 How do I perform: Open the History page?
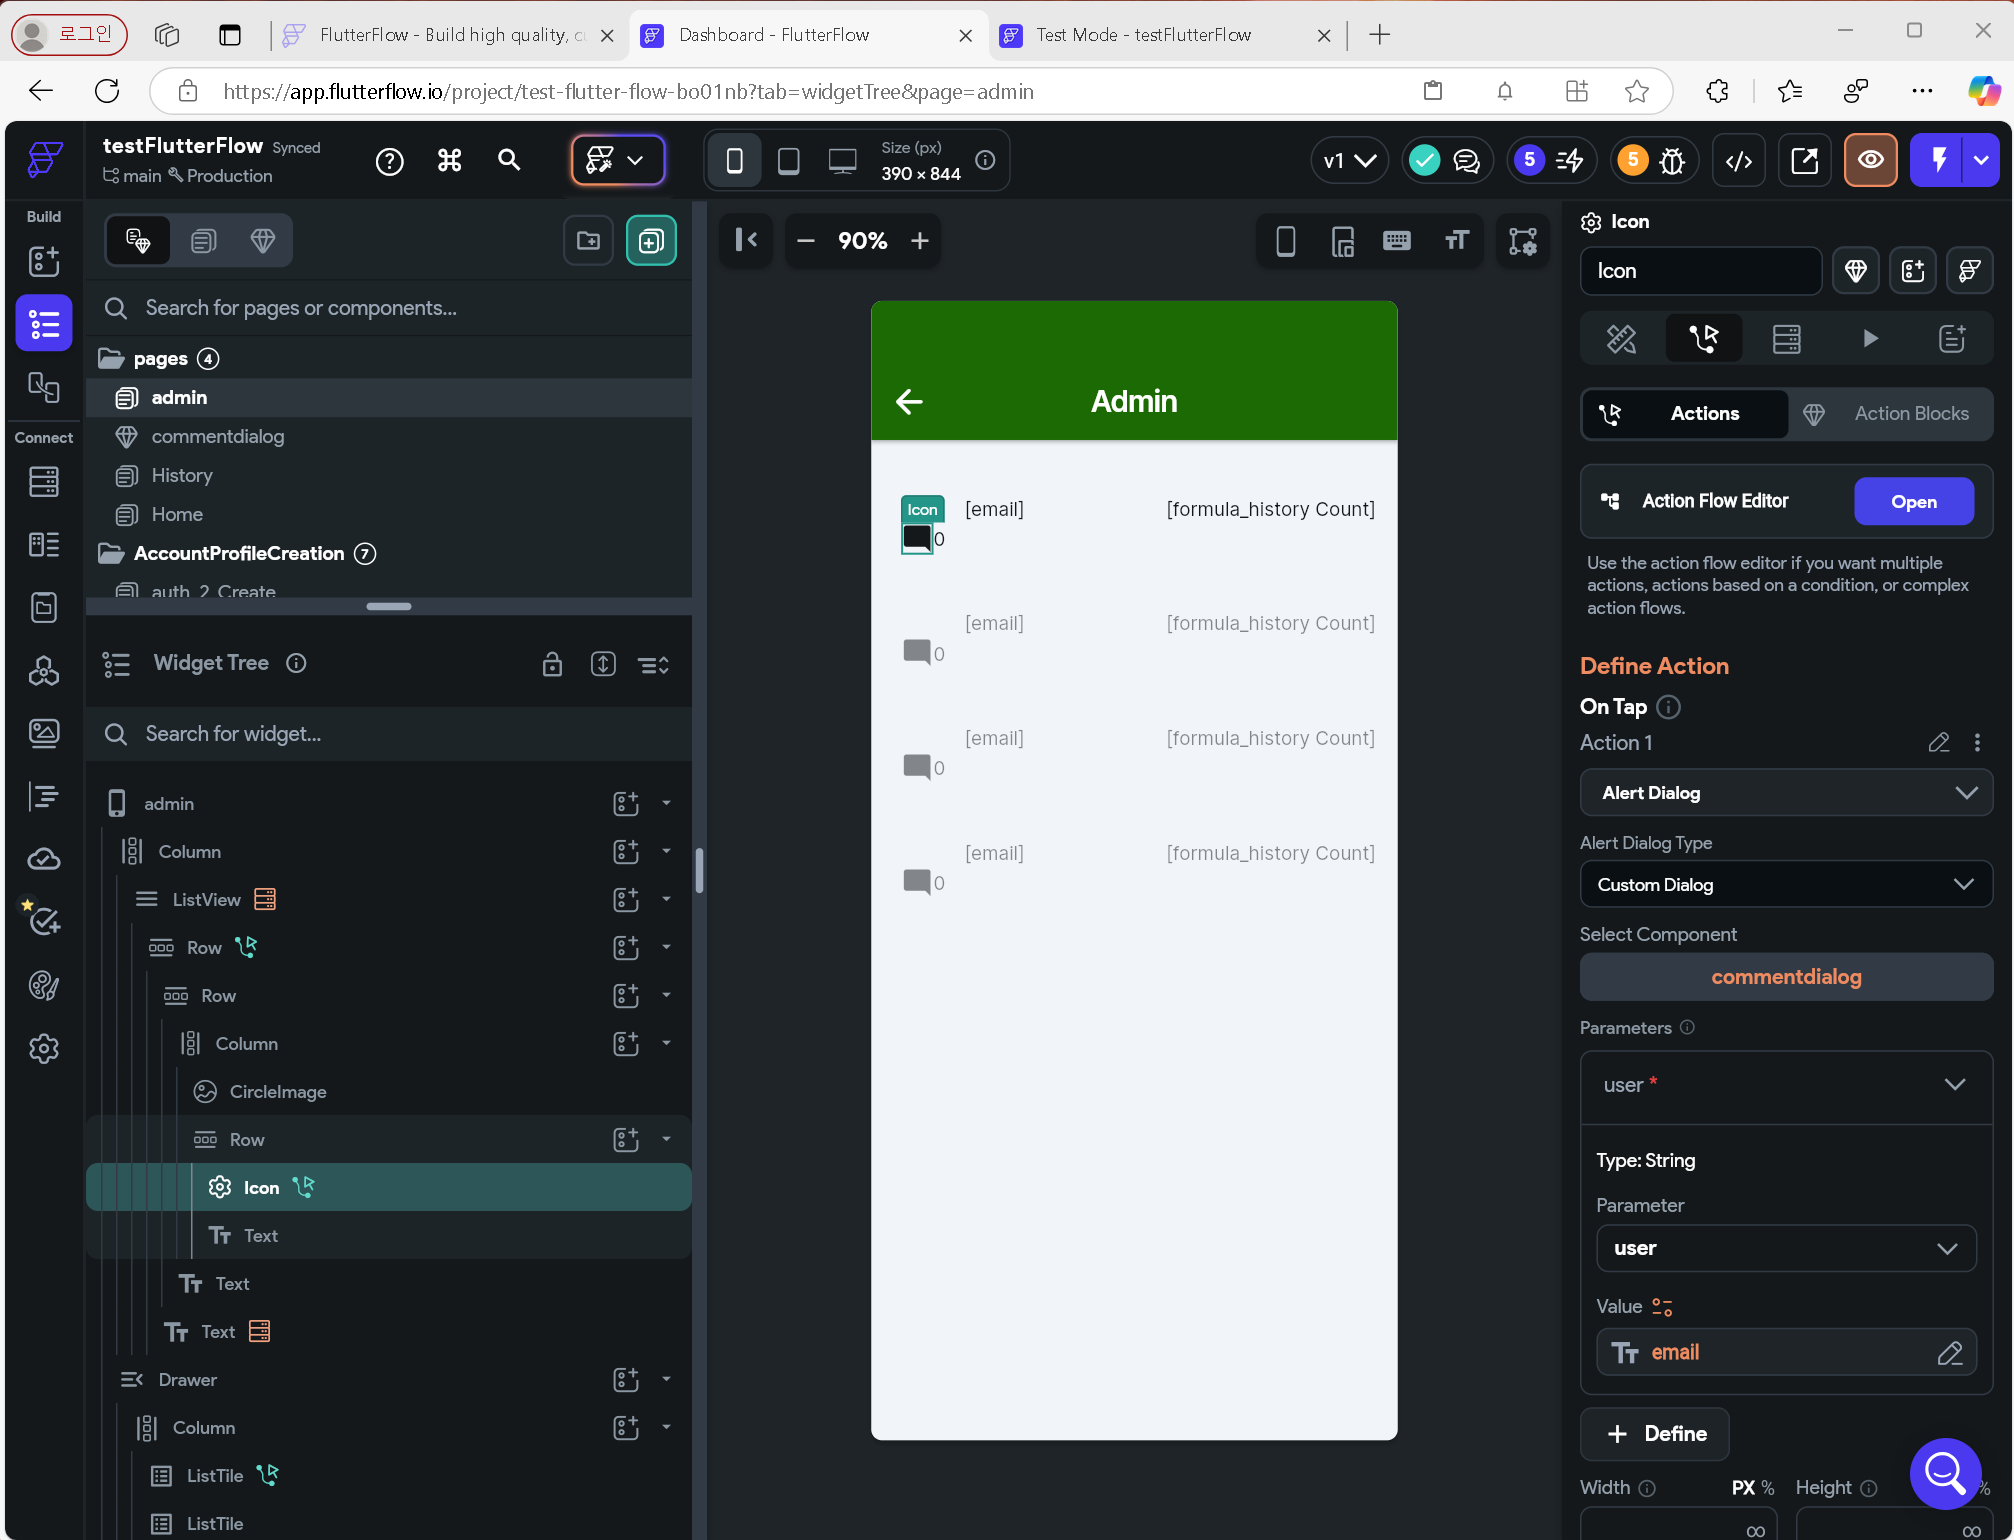click(182, 475)
